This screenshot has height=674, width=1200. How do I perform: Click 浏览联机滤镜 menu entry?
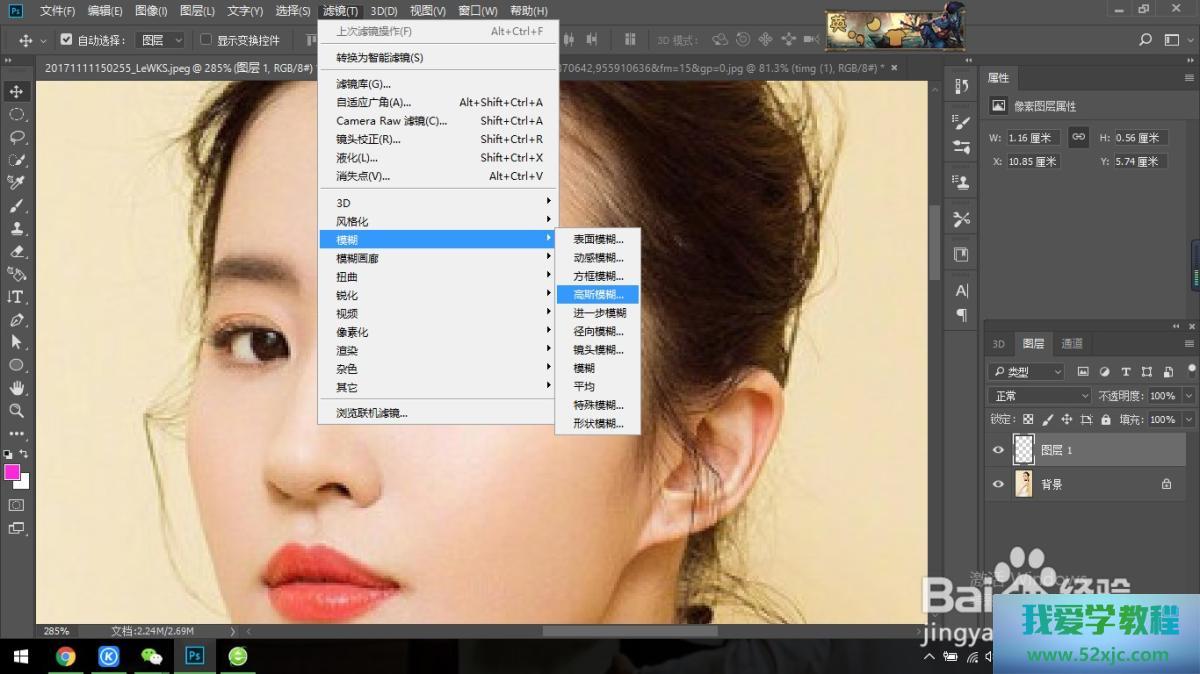click(372, 413)
